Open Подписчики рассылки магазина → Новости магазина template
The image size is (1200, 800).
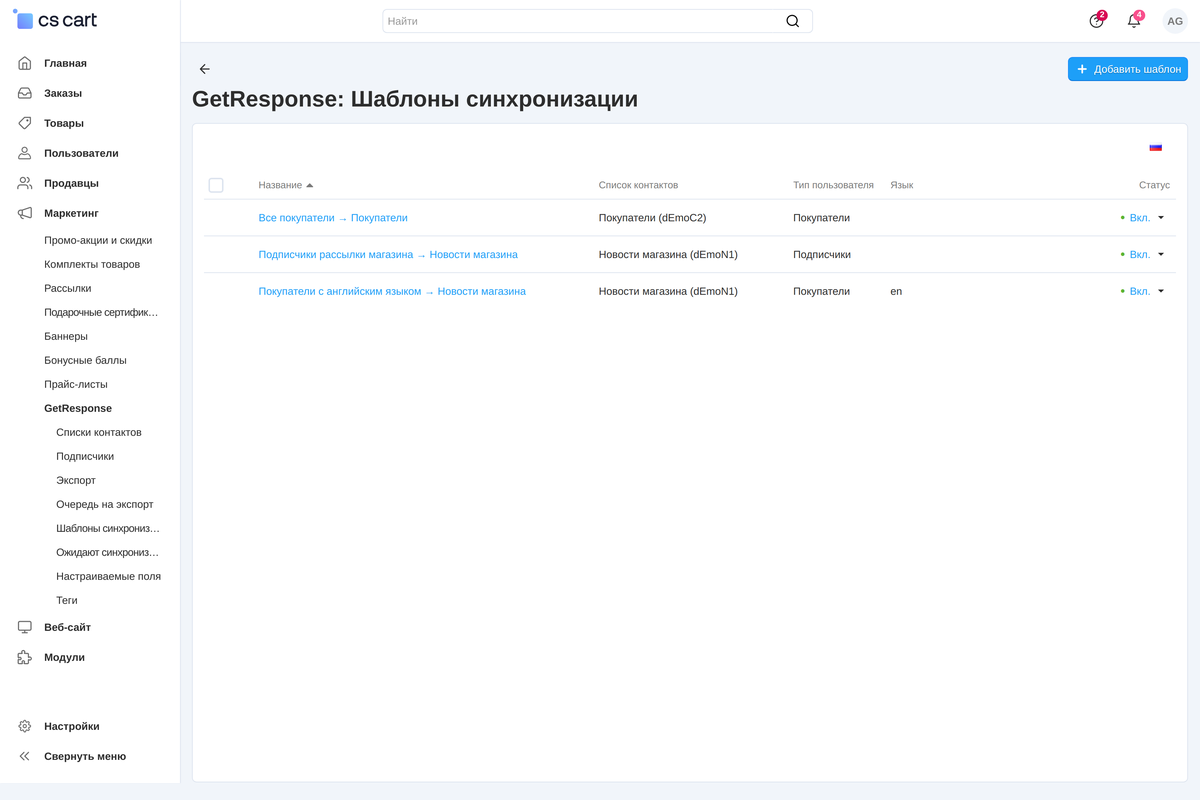(388, 254)
